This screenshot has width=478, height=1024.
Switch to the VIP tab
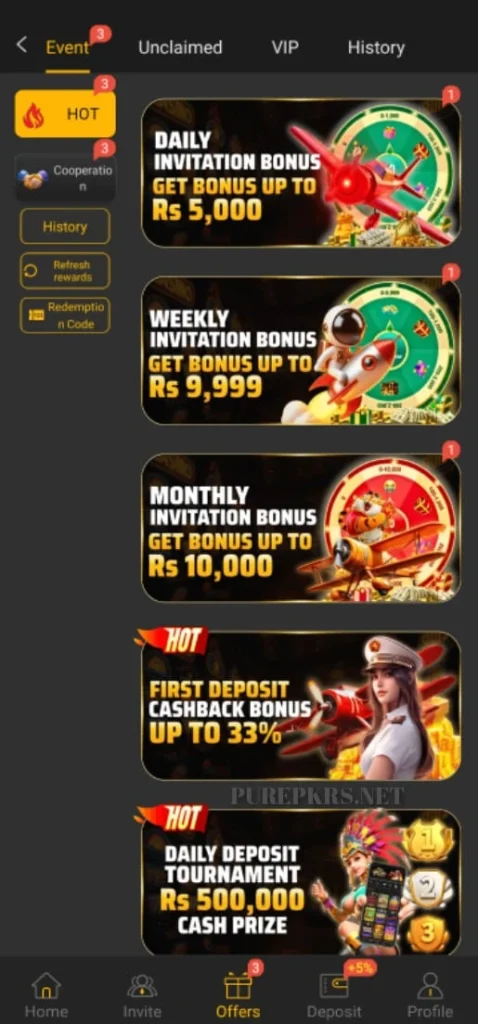[285, 48]
